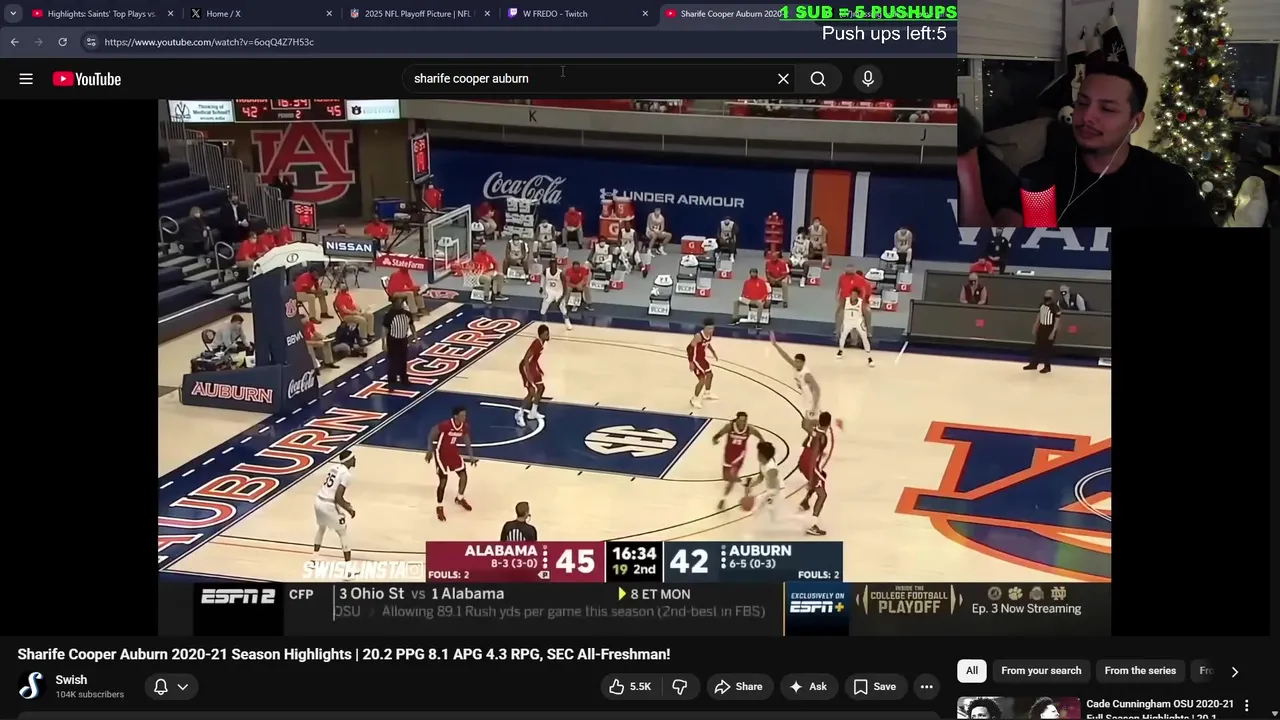Image resolution: width=1280 pixels, height=720 pixels.
Task: Close the Highlights: Saints' Top Plays tab
Action: [171, 14]
